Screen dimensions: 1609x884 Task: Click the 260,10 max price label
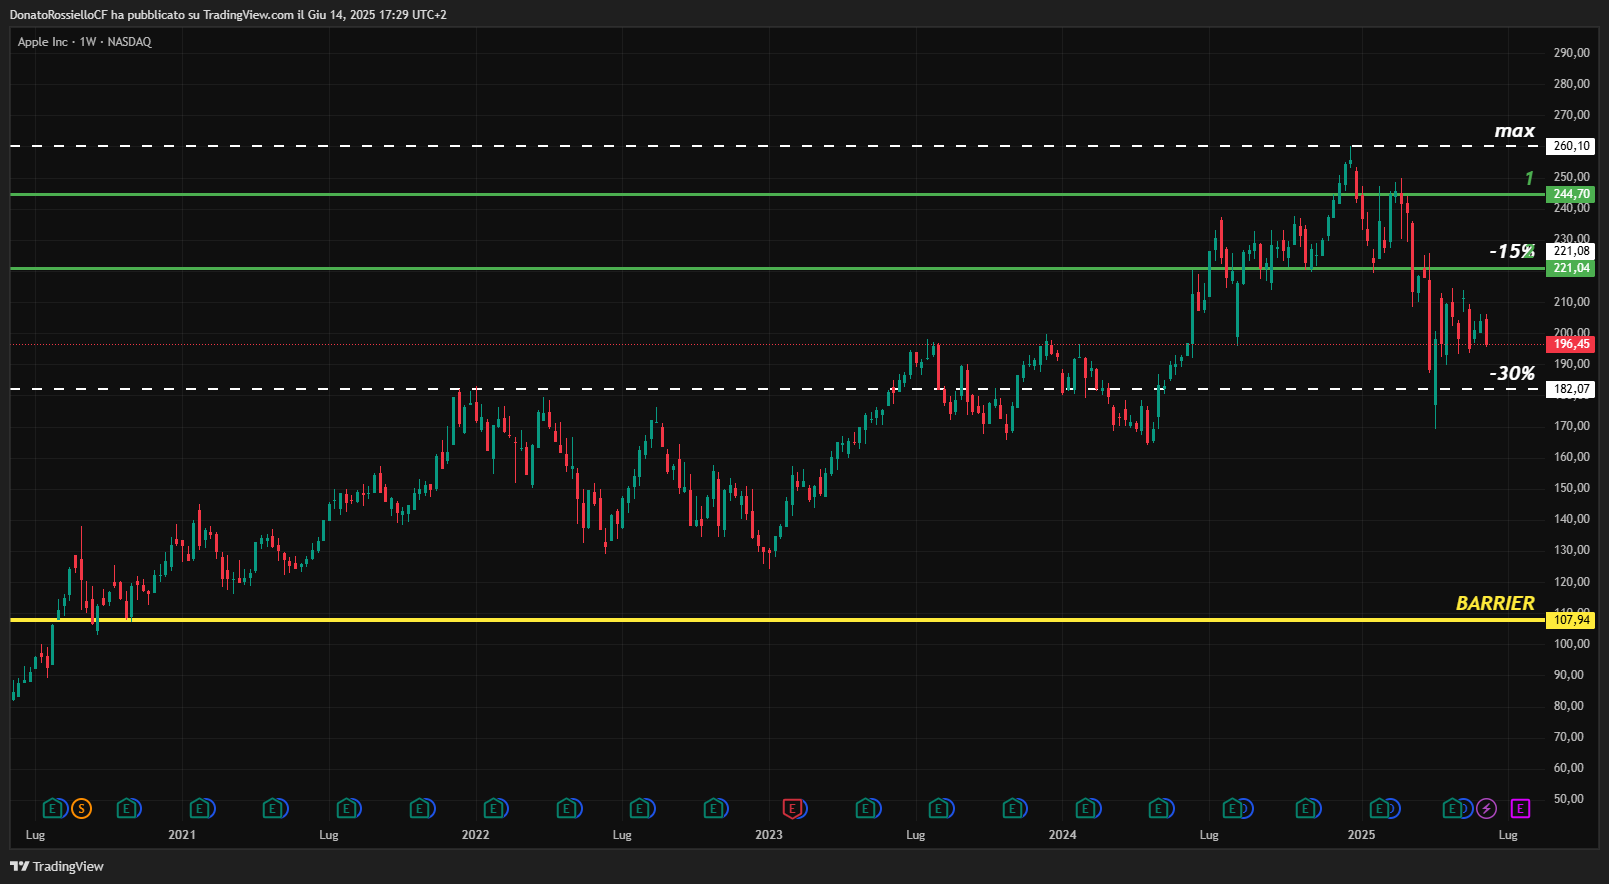coord(1571,146)
